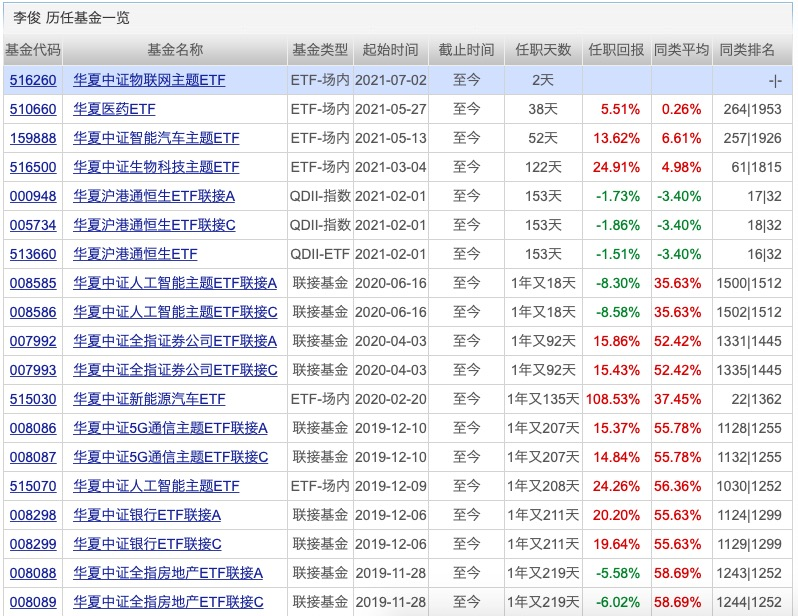
Task: Click fund code 008299
Action: click(33, 545)
